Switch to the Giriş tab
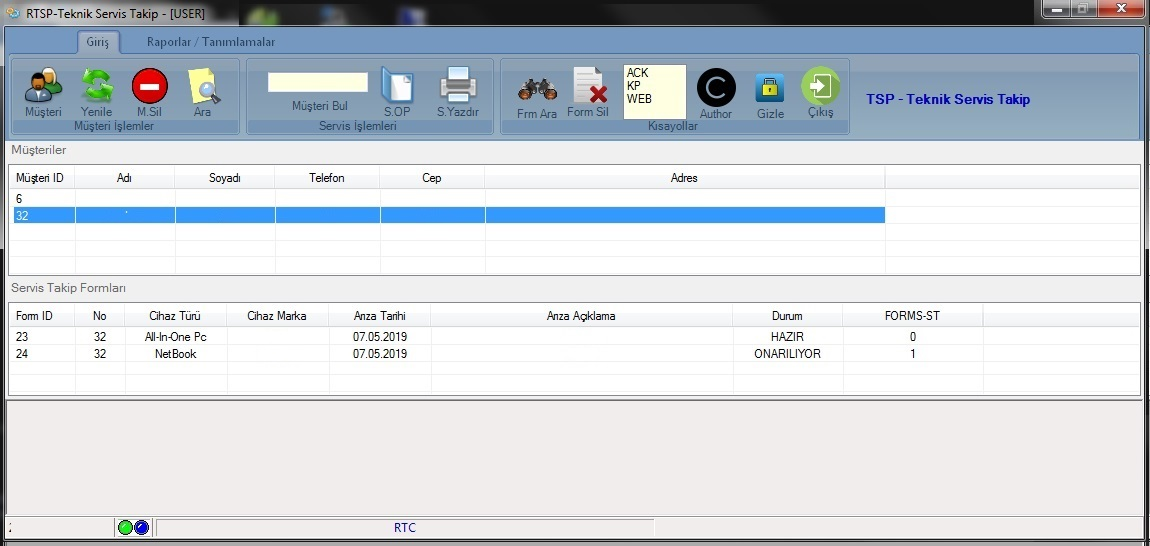The height and width of the screenshot is (546, 1150). click(x=98, y=42)
